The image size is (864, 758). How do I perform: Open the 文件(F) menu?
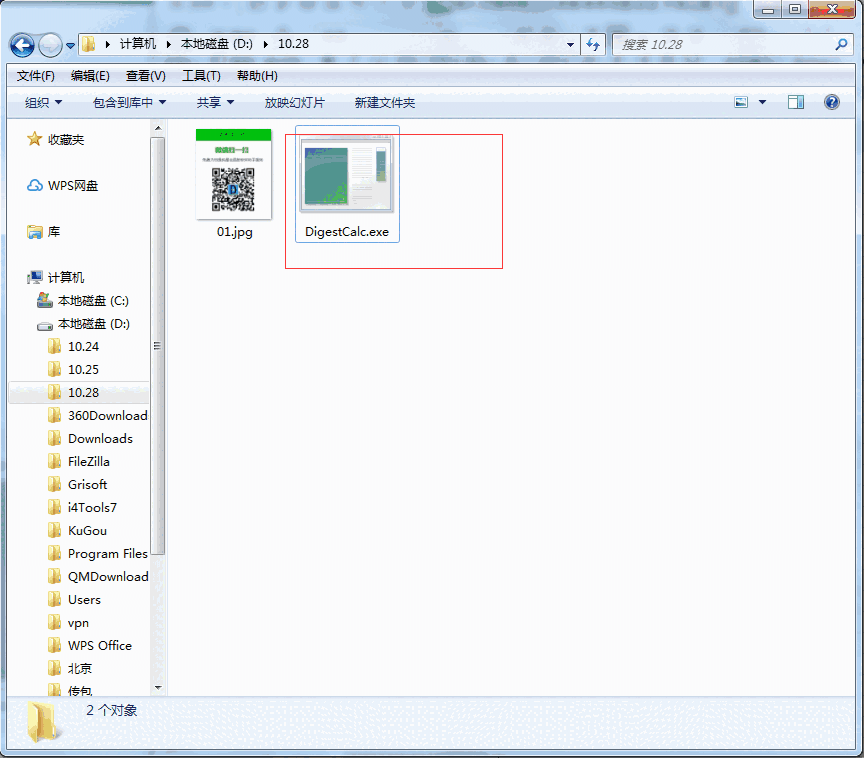click(35, 75)
